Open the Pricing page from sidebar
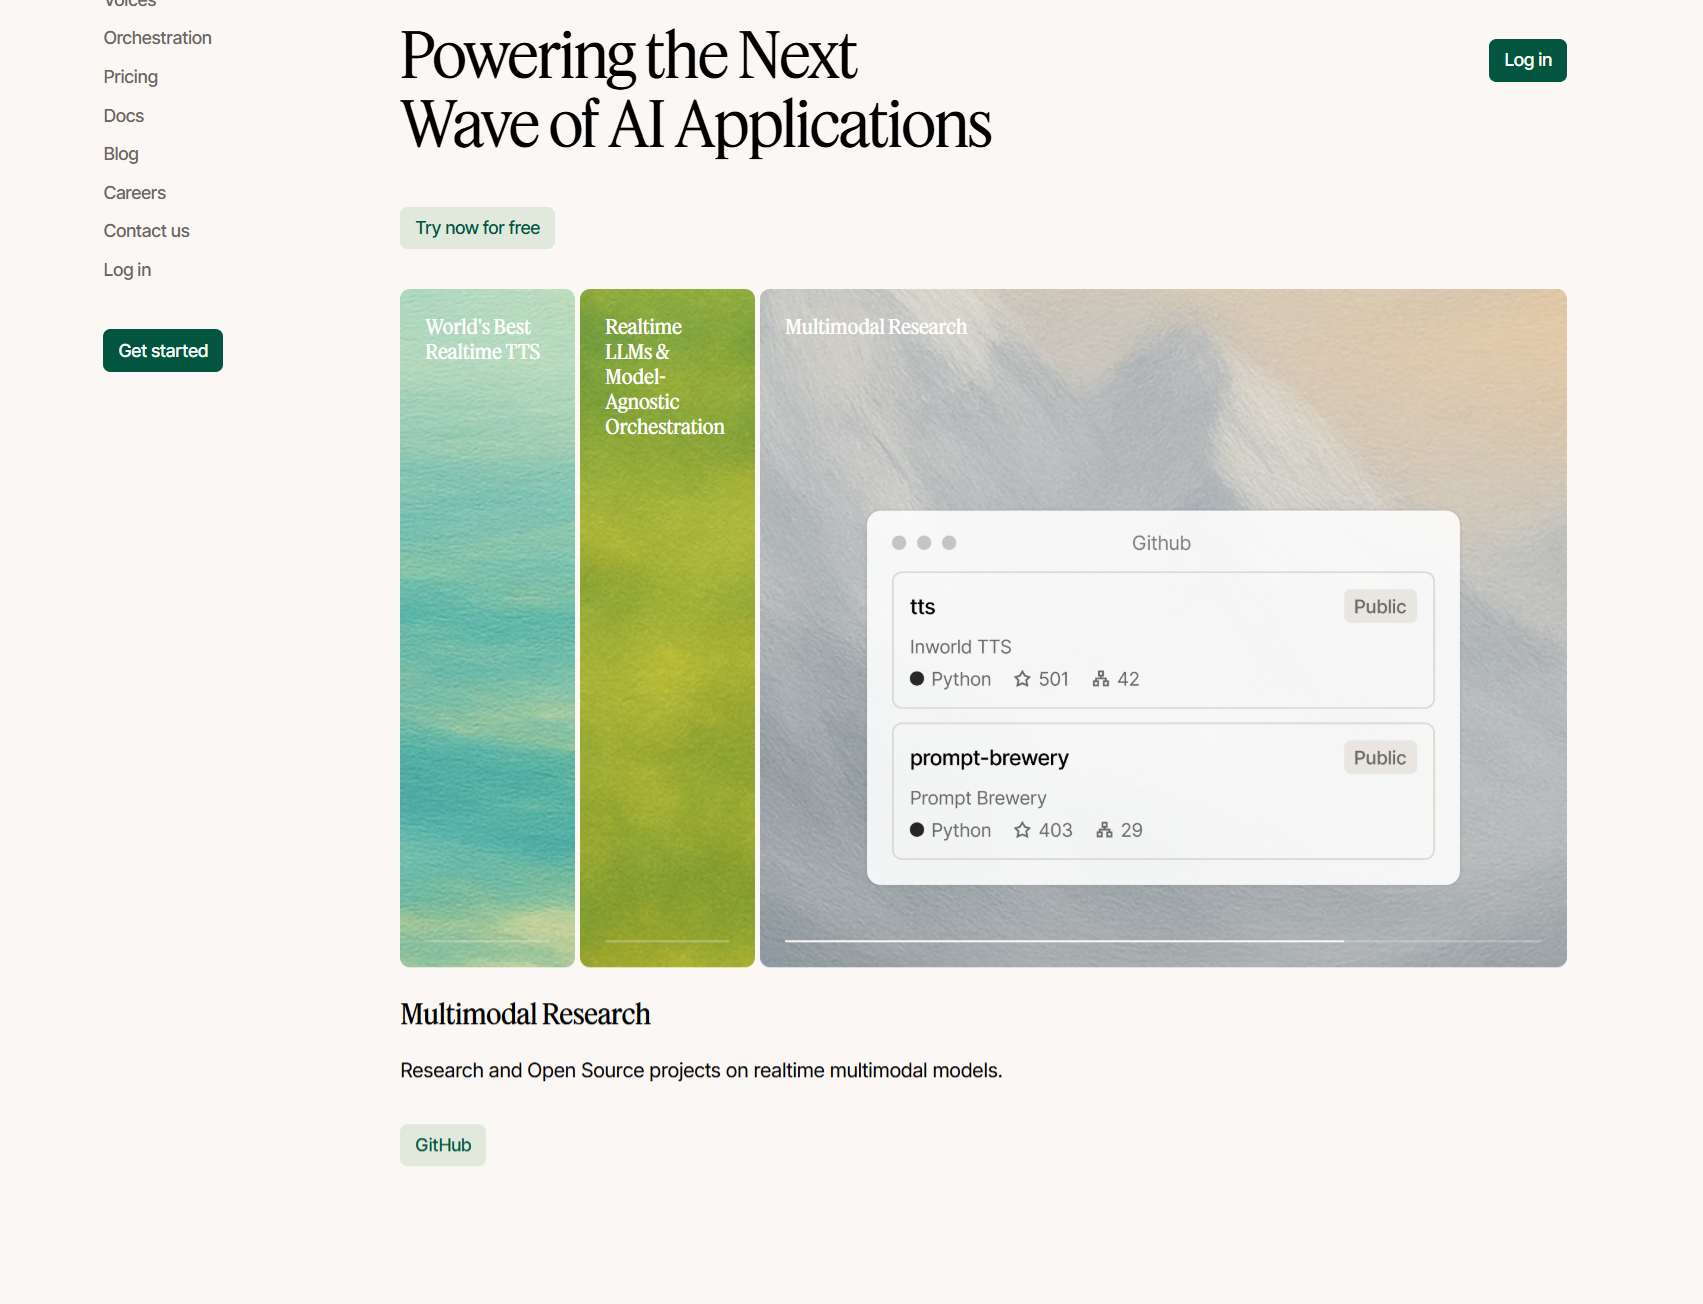 tap(131, 77)
